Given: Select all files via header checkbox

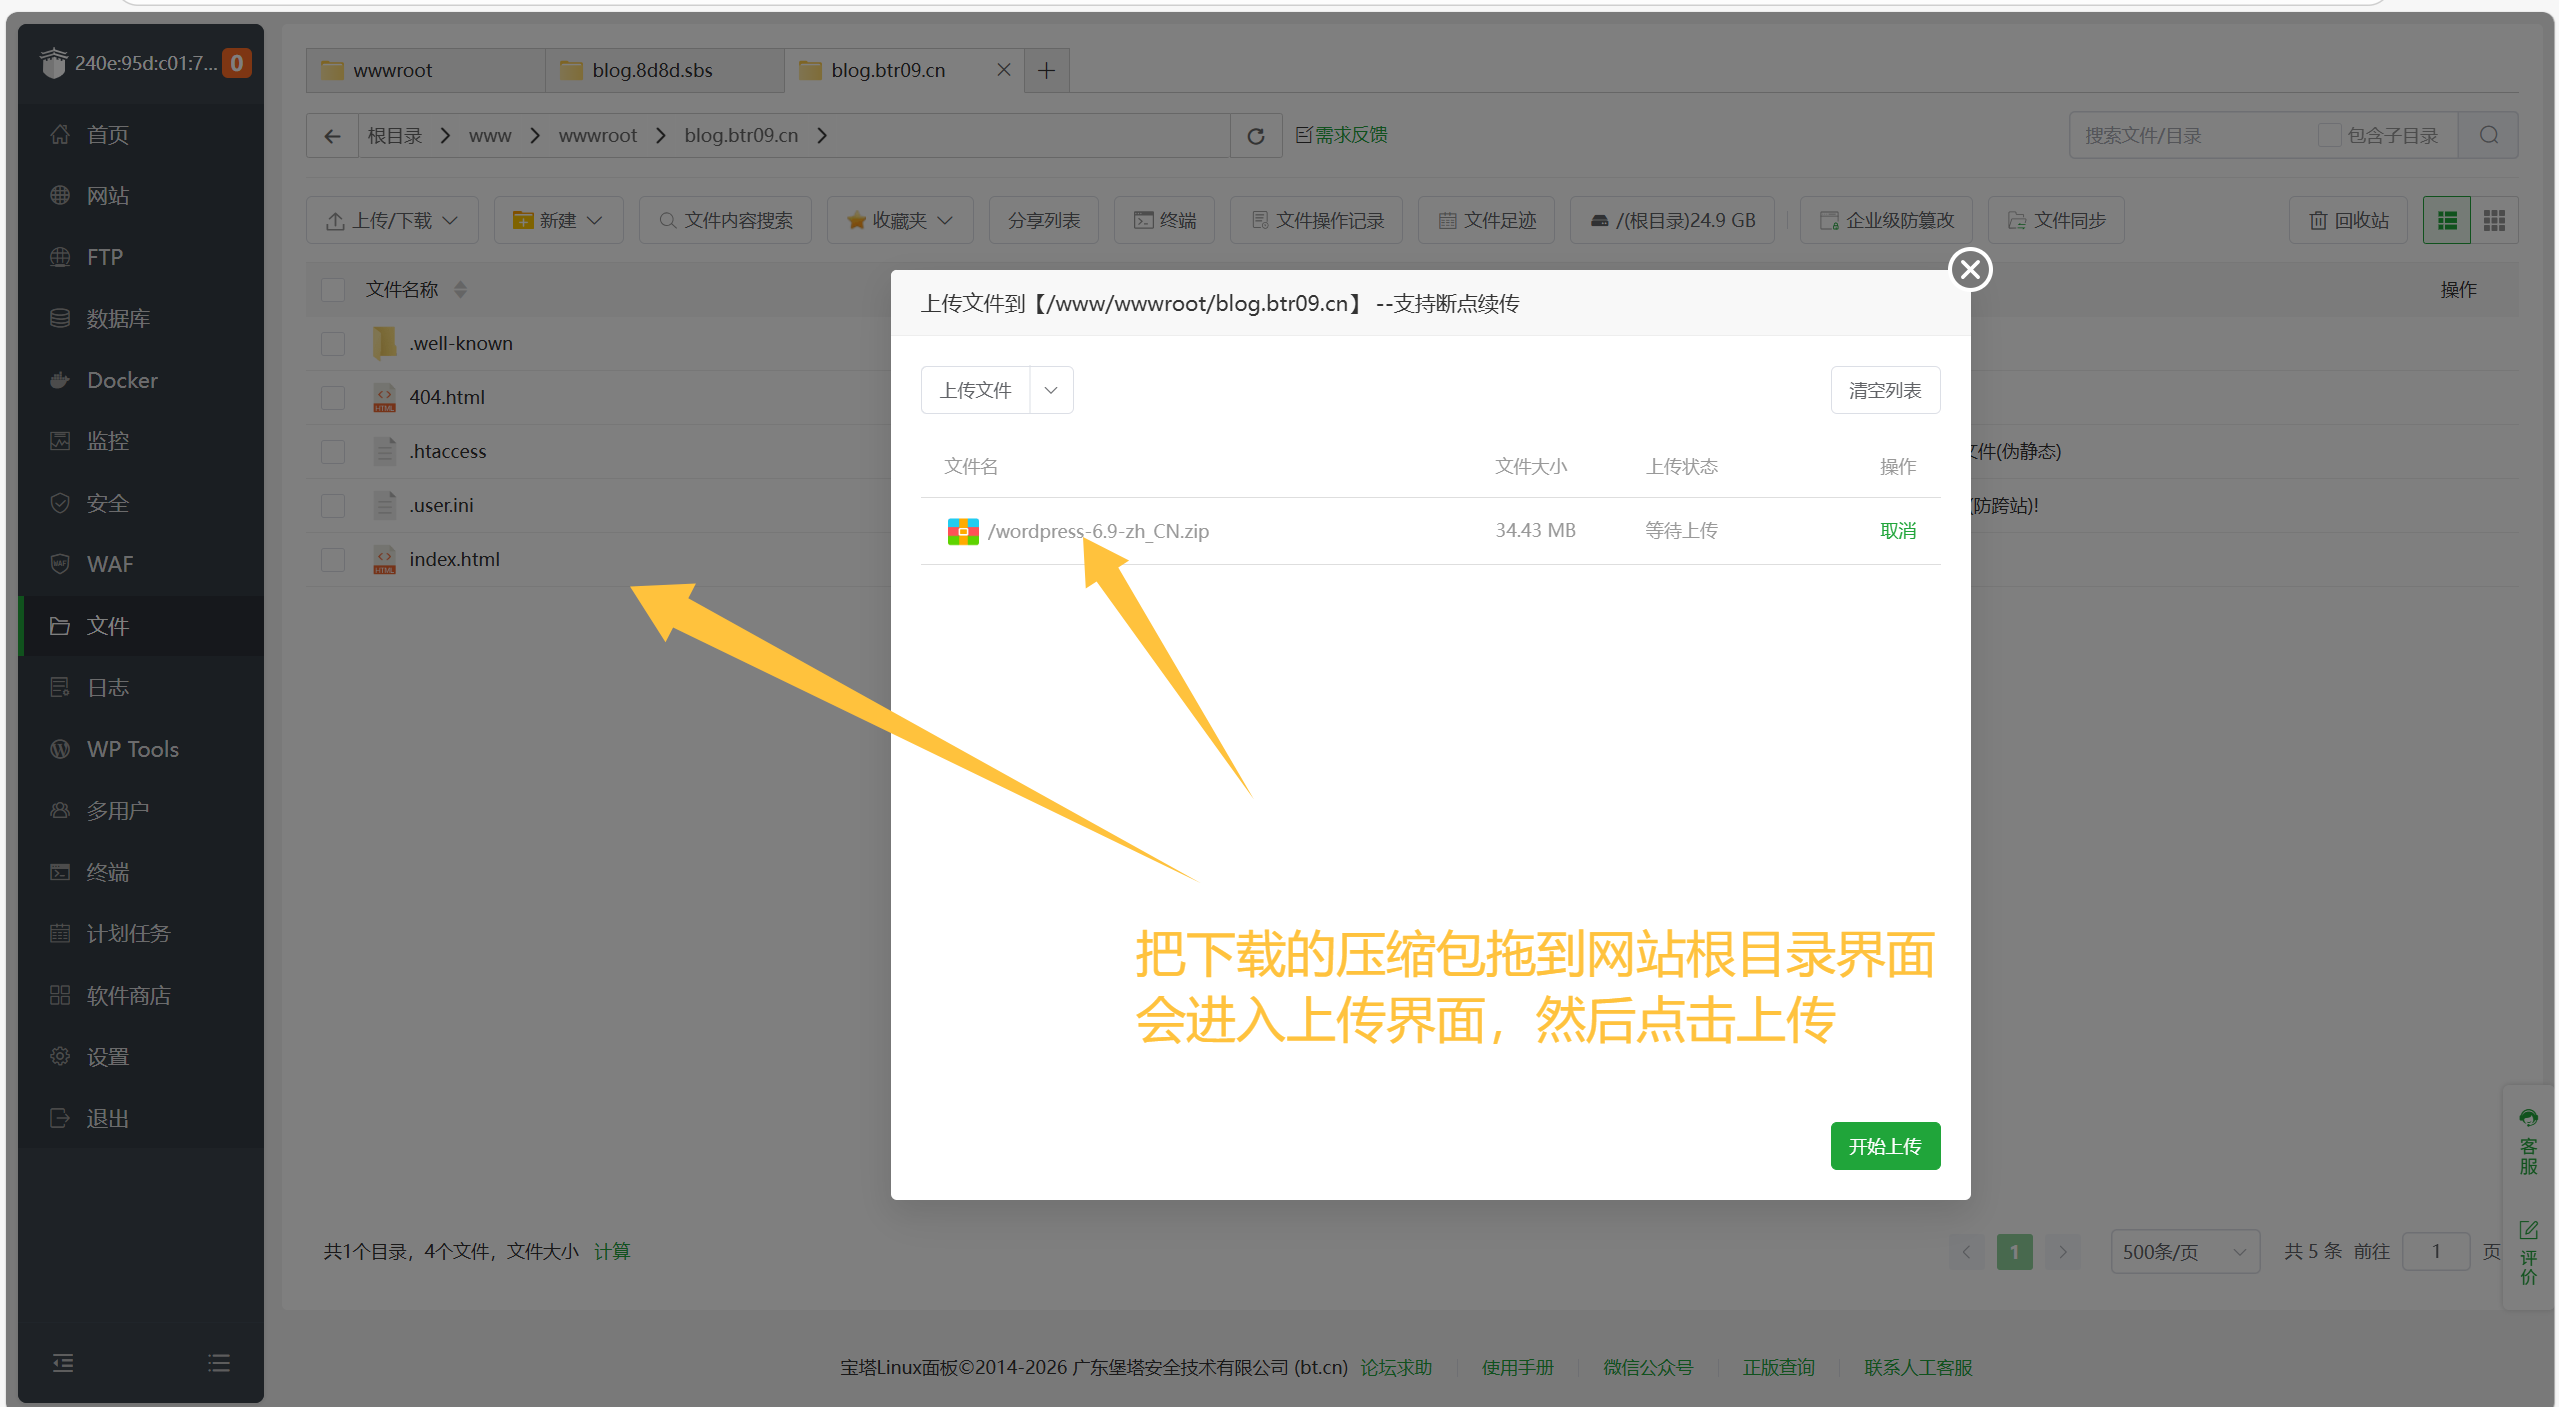Looking at the screenshot, I should click(x=332, y=289).
